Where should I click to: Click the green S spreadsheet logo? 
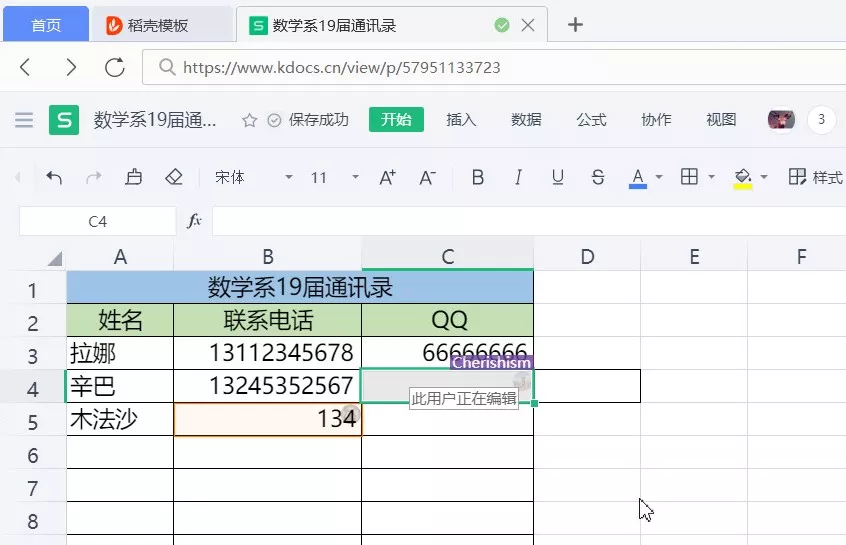(x=64, y=120)
